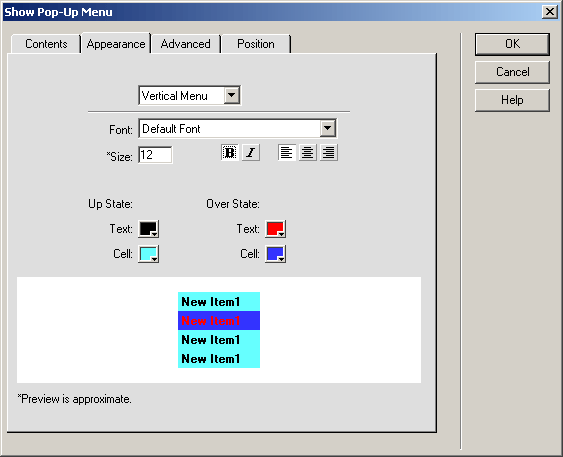Viewport: 563px width, 457px height.
Task: Confirm with the OK button
Action: pyautogui.click(x=512, y=44)
